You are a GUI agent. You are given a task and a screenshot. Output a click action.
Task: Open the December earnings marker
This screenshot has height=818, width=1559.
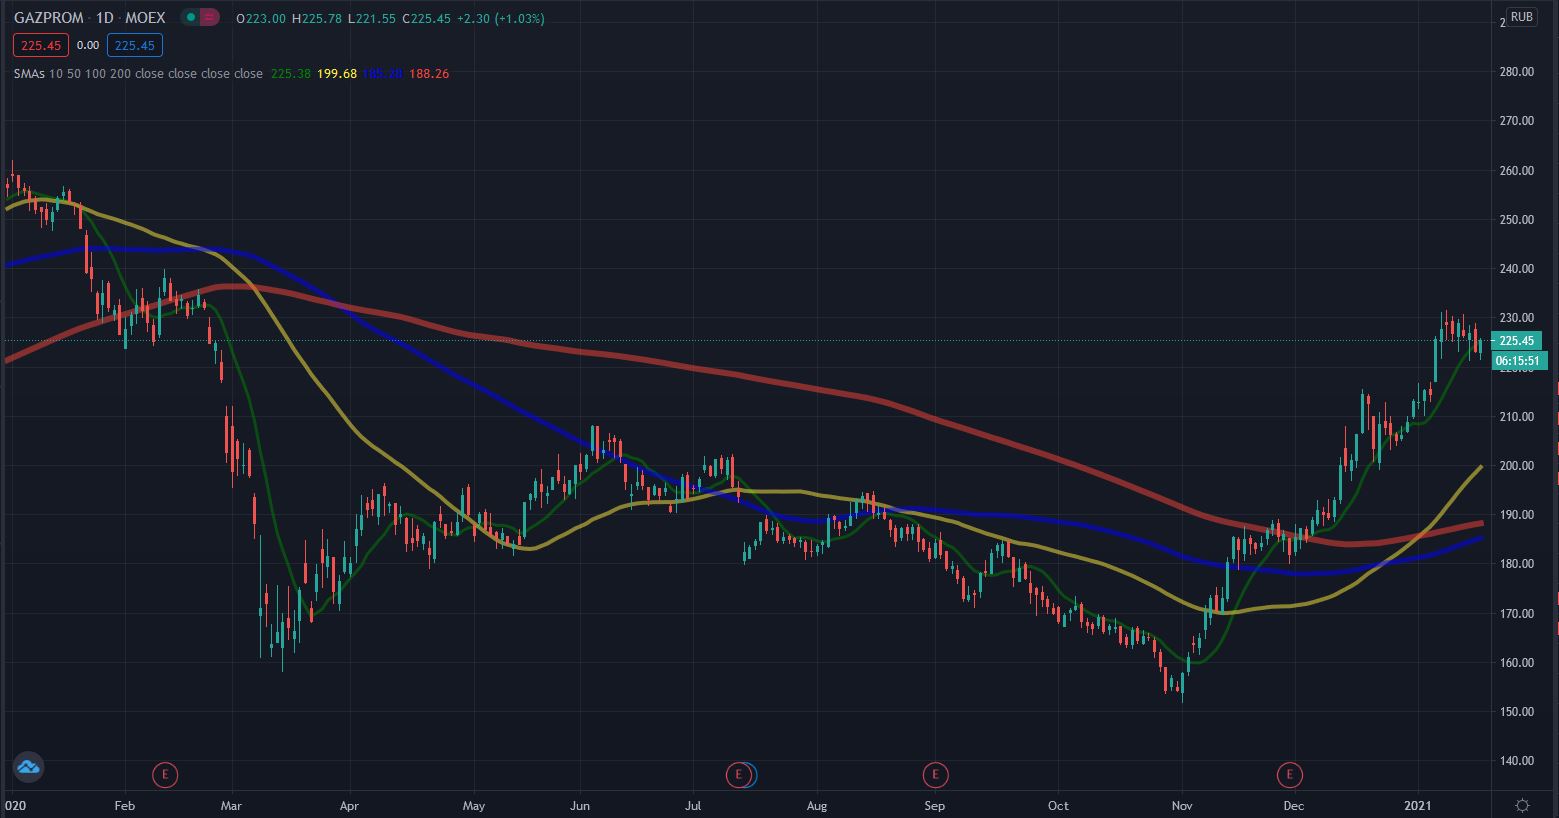coord(1290,774)
